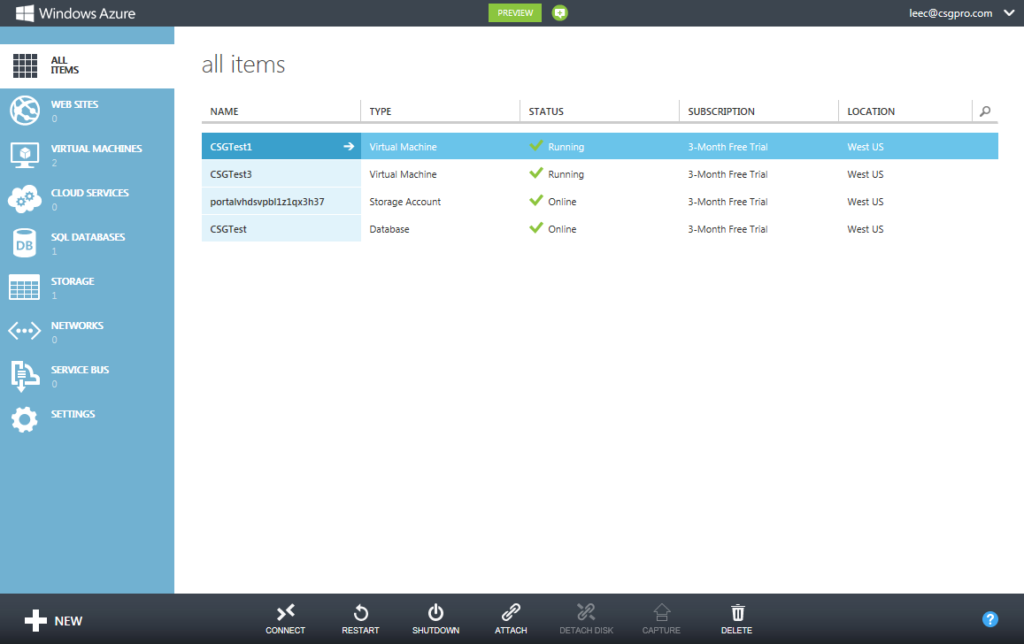
Task: Open the search in the items list
Action: point(985,111)
